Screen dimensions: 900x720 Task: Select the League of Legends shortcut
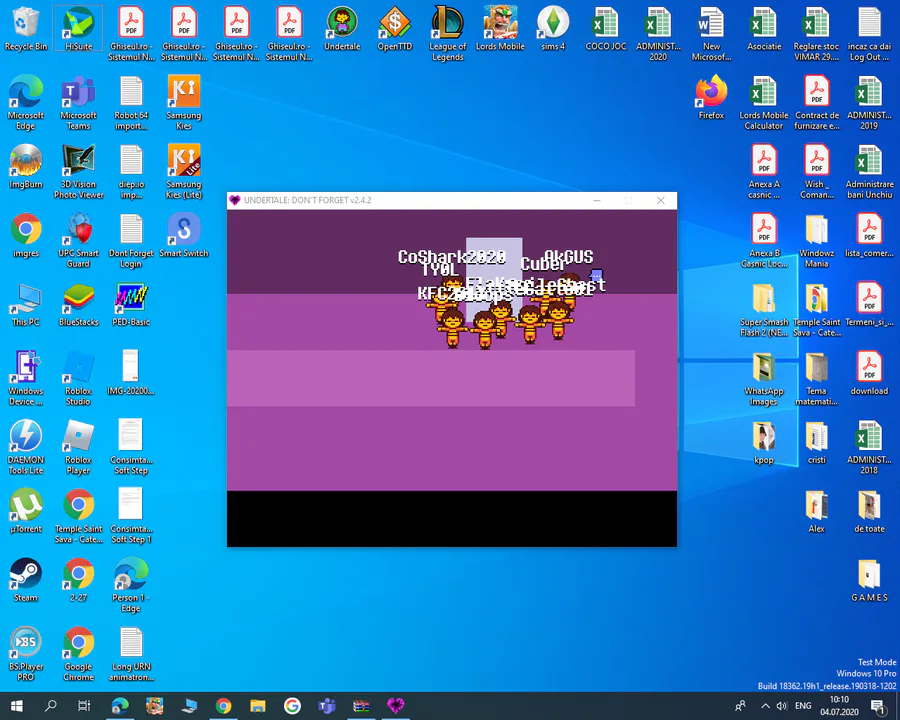[x=448, y=33]
